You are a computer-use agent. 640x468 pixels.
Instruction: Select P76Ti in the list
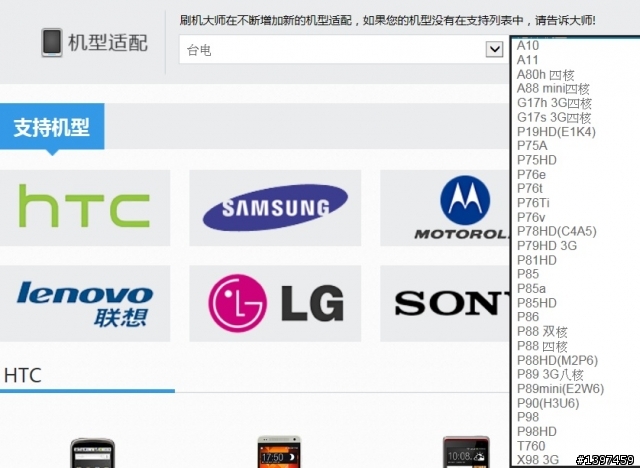[x=533, y=203]
